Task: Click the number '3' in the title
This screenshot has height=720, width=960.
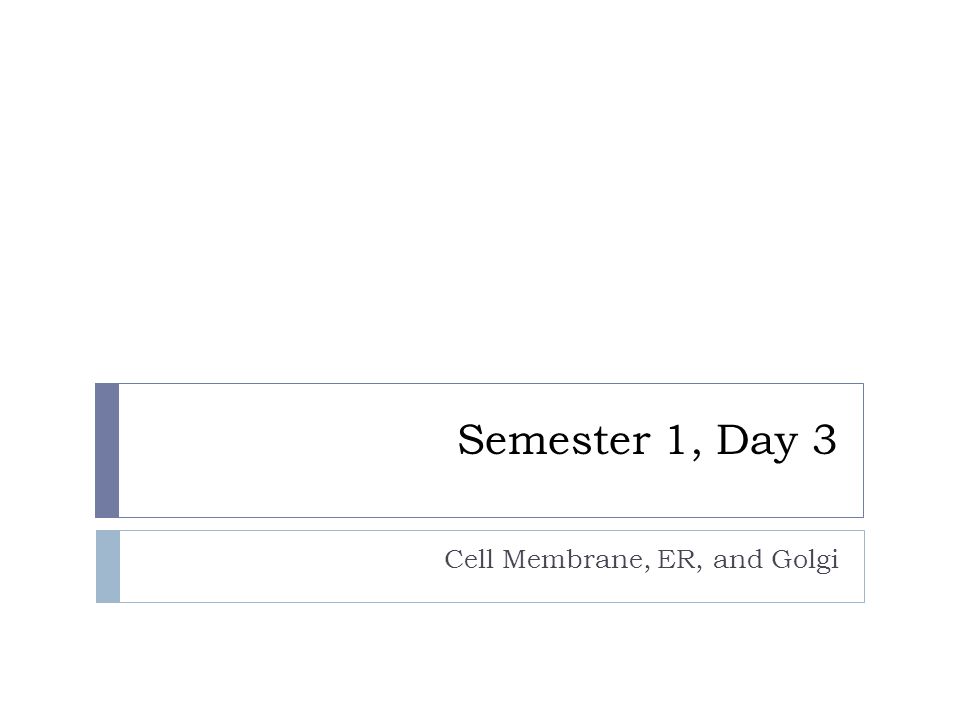Action: tap(825, 440)
